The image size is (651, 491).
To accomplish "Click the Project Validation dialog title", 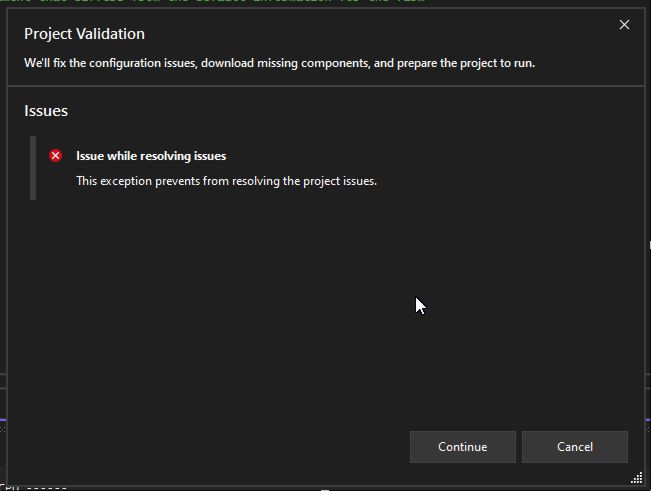I will (x=84, y=34).
